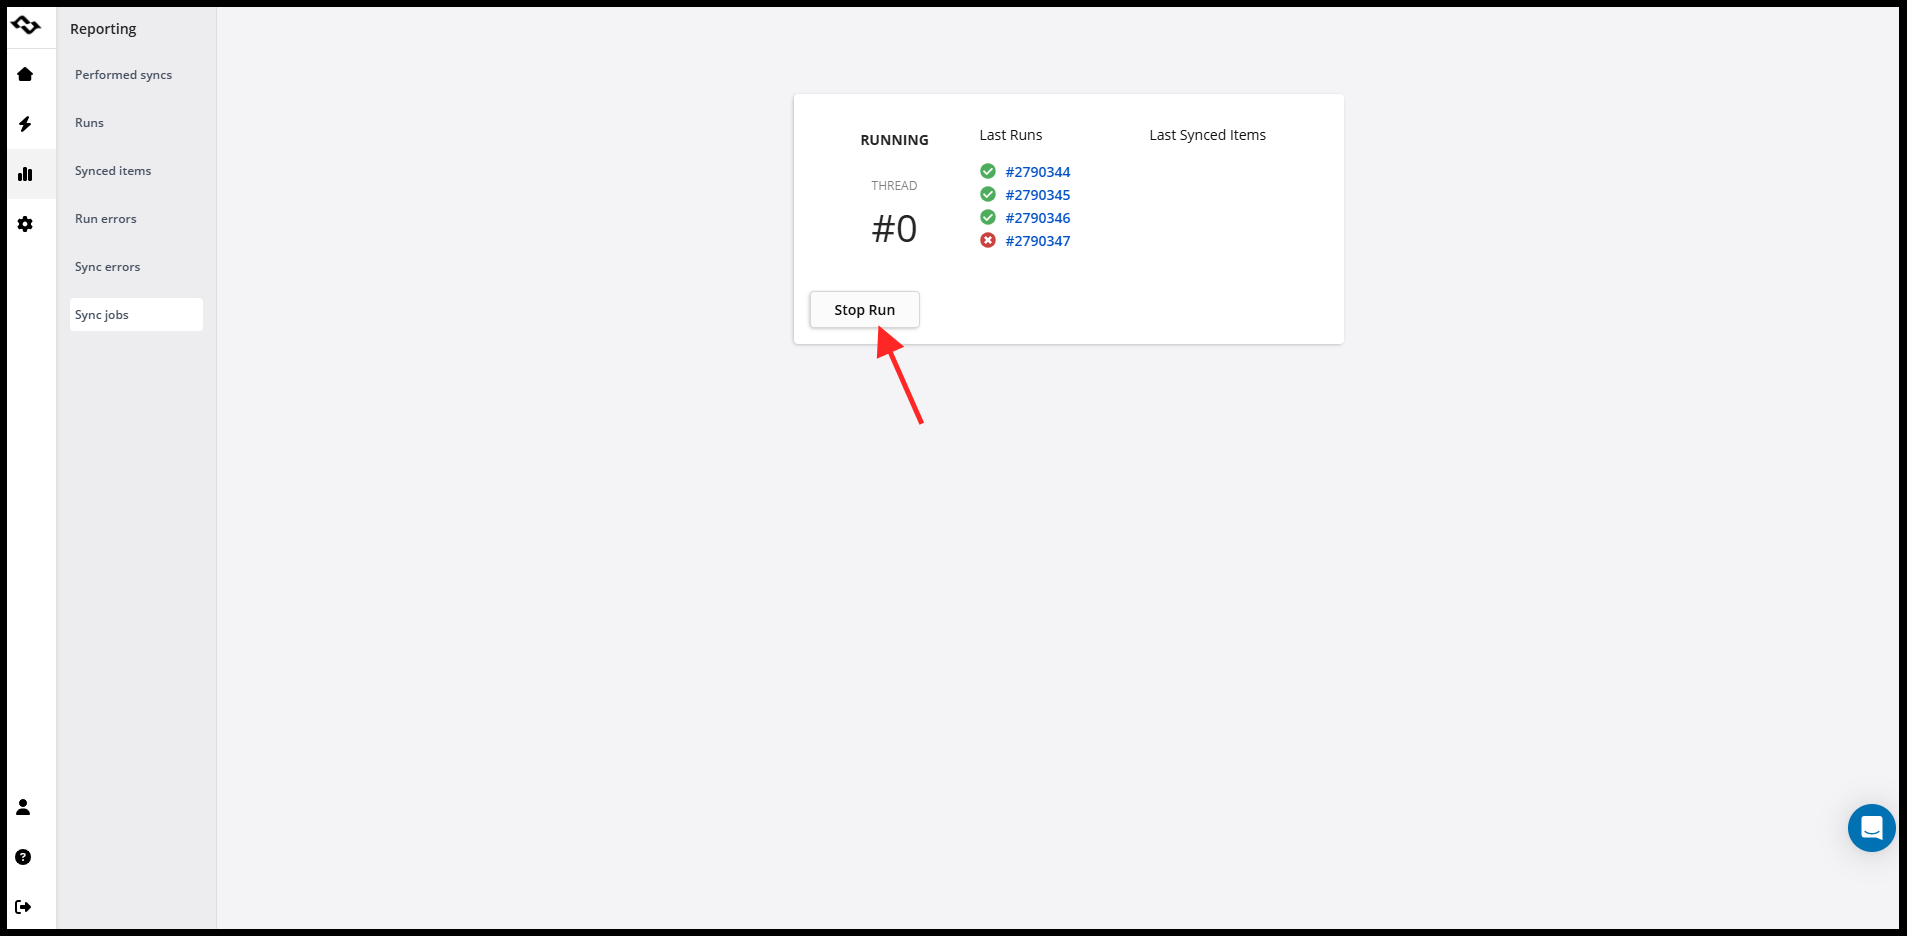This screenshot has width=1907, height=936.
Task: Click the help question mark icon
Action: [x=23, y=857]
